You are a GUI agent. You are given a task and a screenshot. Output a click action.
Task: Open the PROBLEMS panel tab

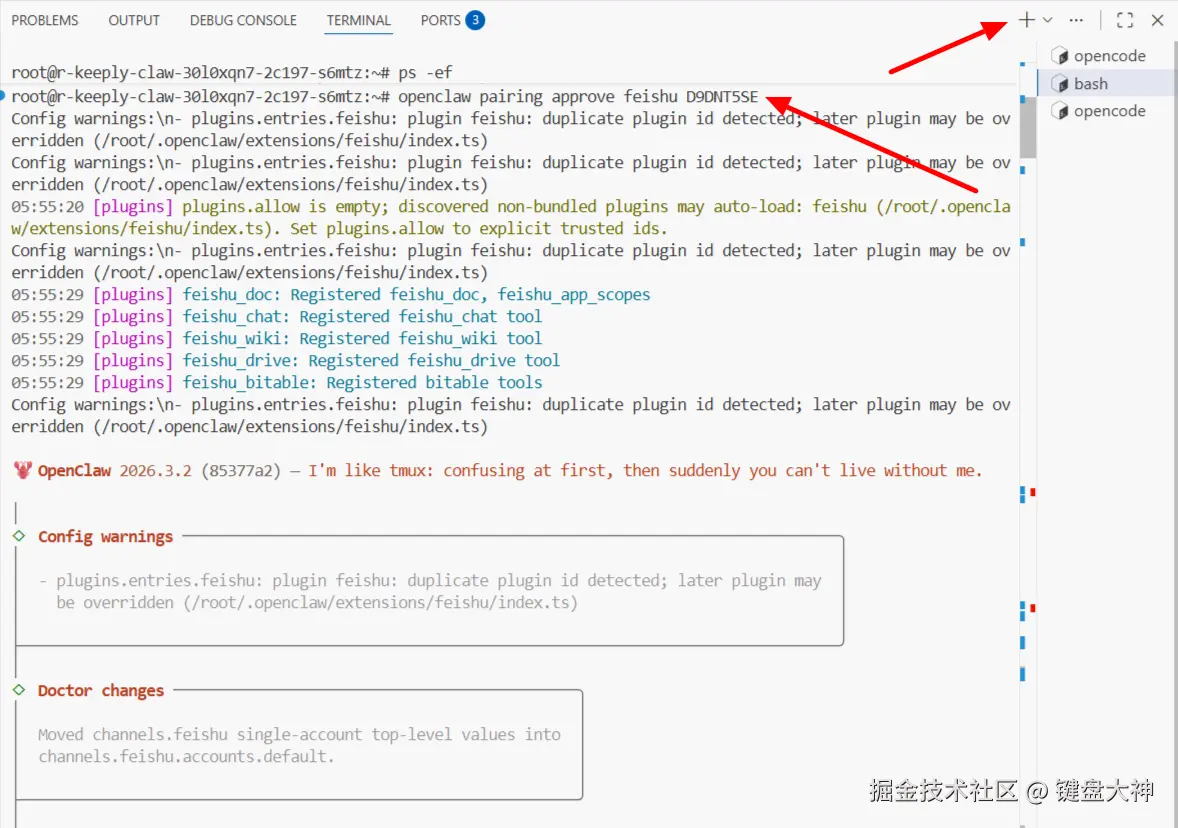pyautogui.click(x=44, y=20)
